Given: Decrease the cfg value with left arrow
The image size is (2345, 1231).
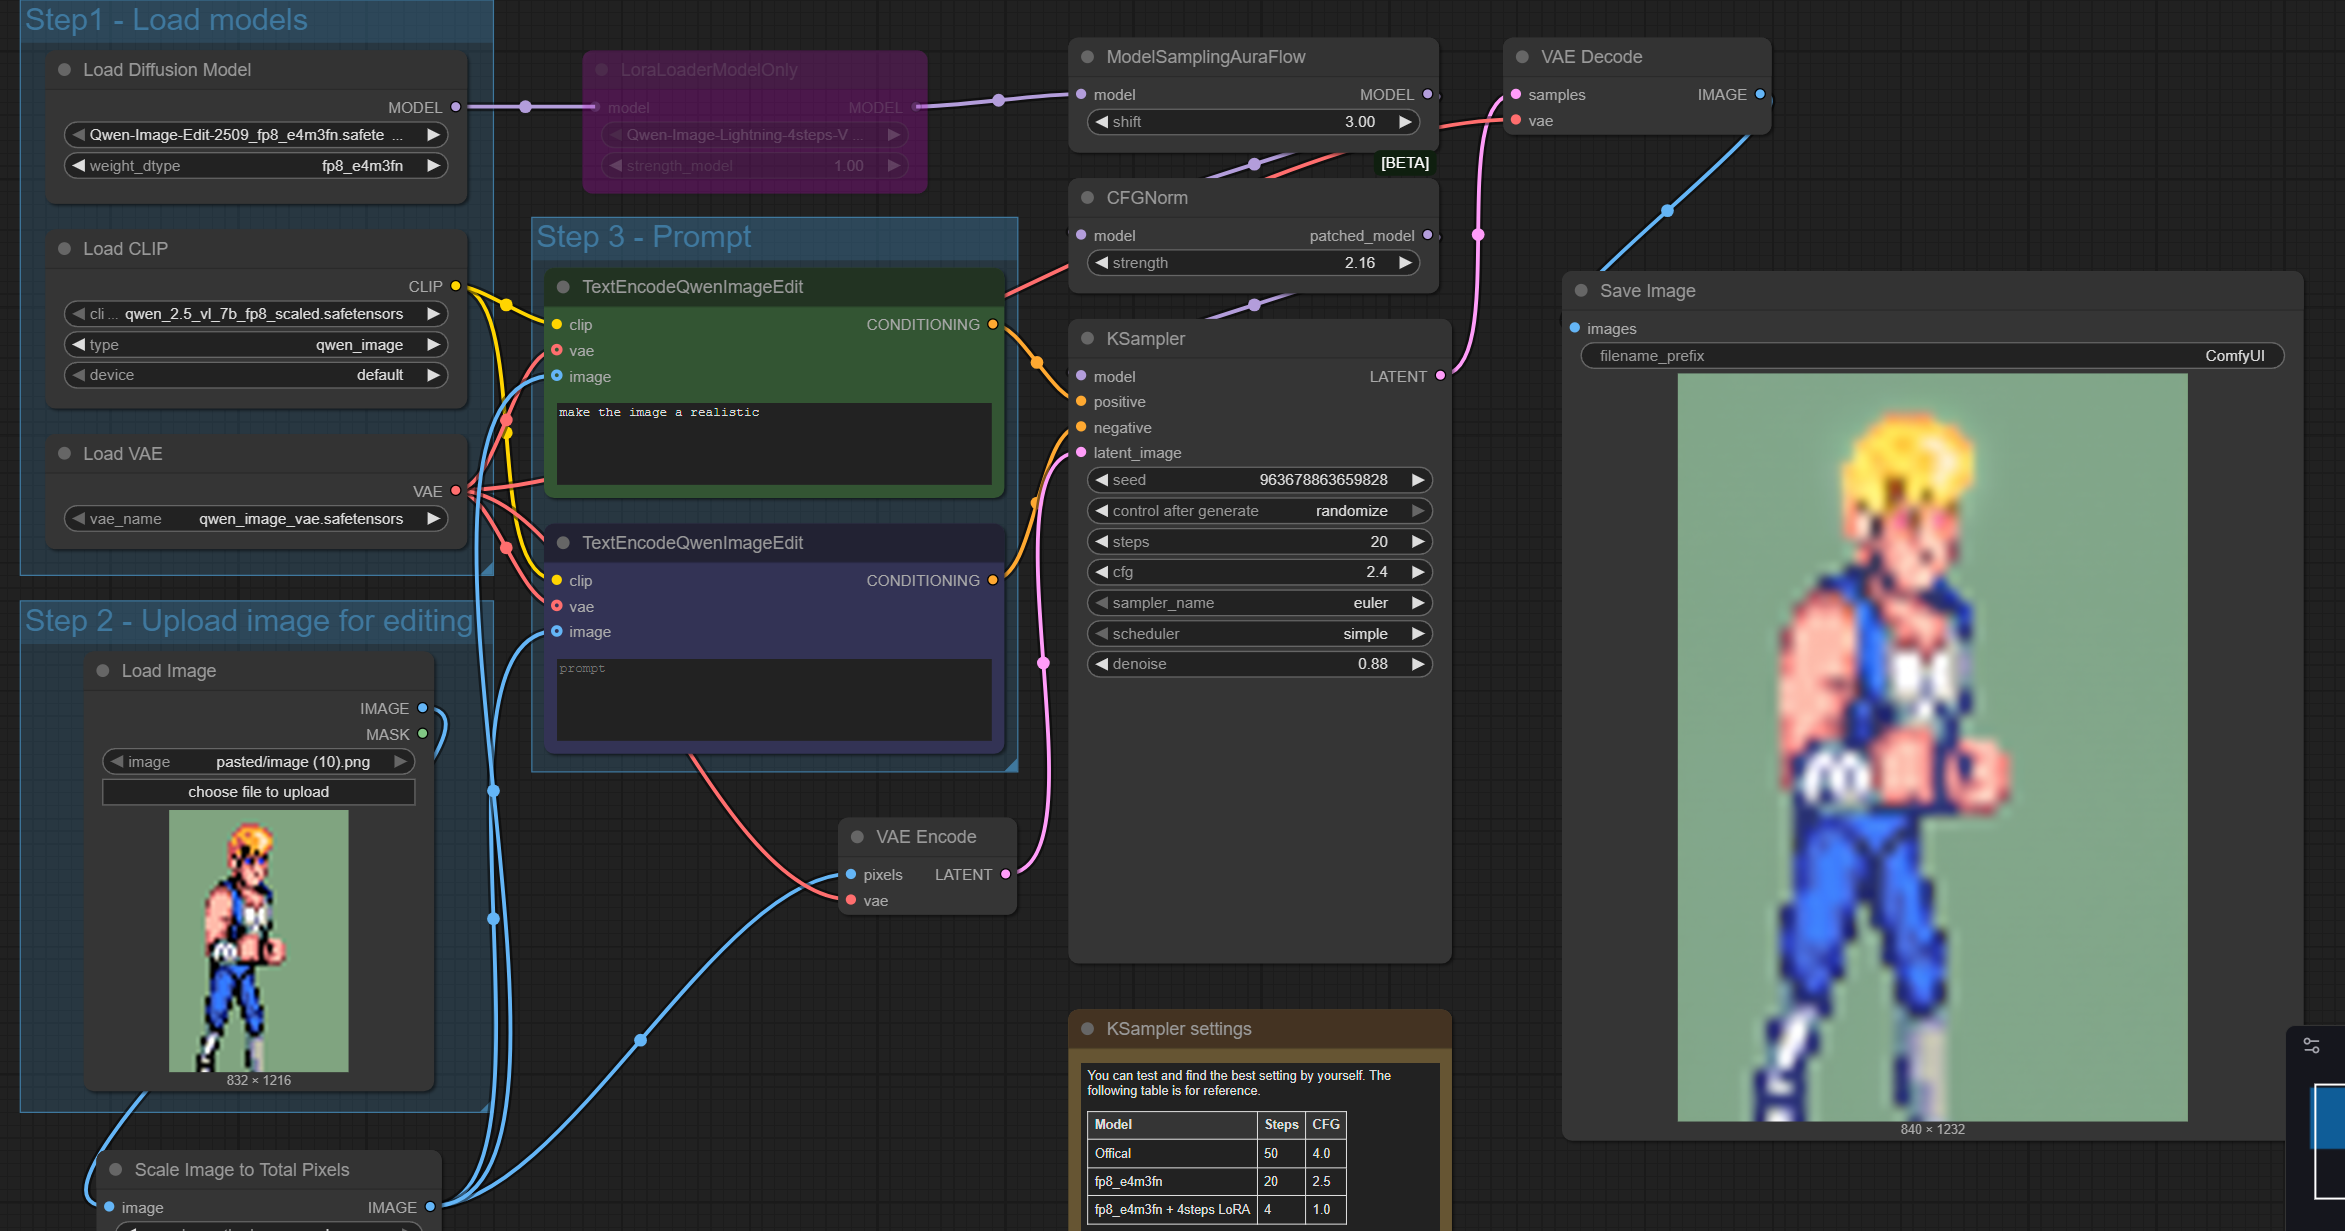Looking at the screenshot, I should 1101,572.
